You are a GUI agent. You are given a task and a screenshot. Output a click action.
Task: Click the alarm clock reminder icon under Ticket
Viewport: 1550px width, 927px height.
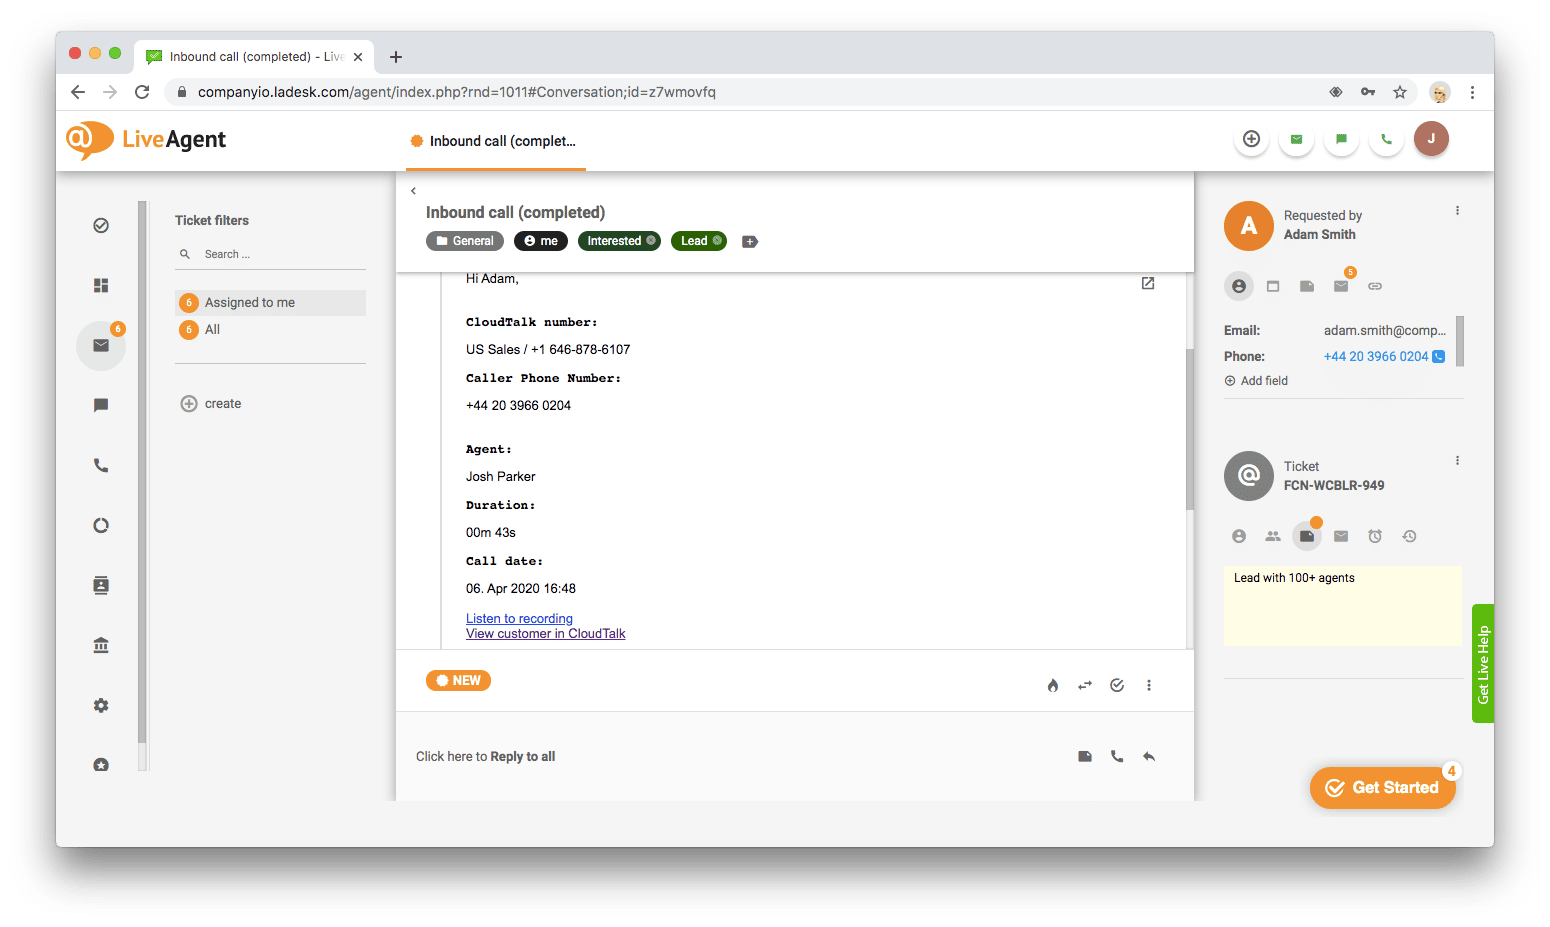(x=1374, y=535)
